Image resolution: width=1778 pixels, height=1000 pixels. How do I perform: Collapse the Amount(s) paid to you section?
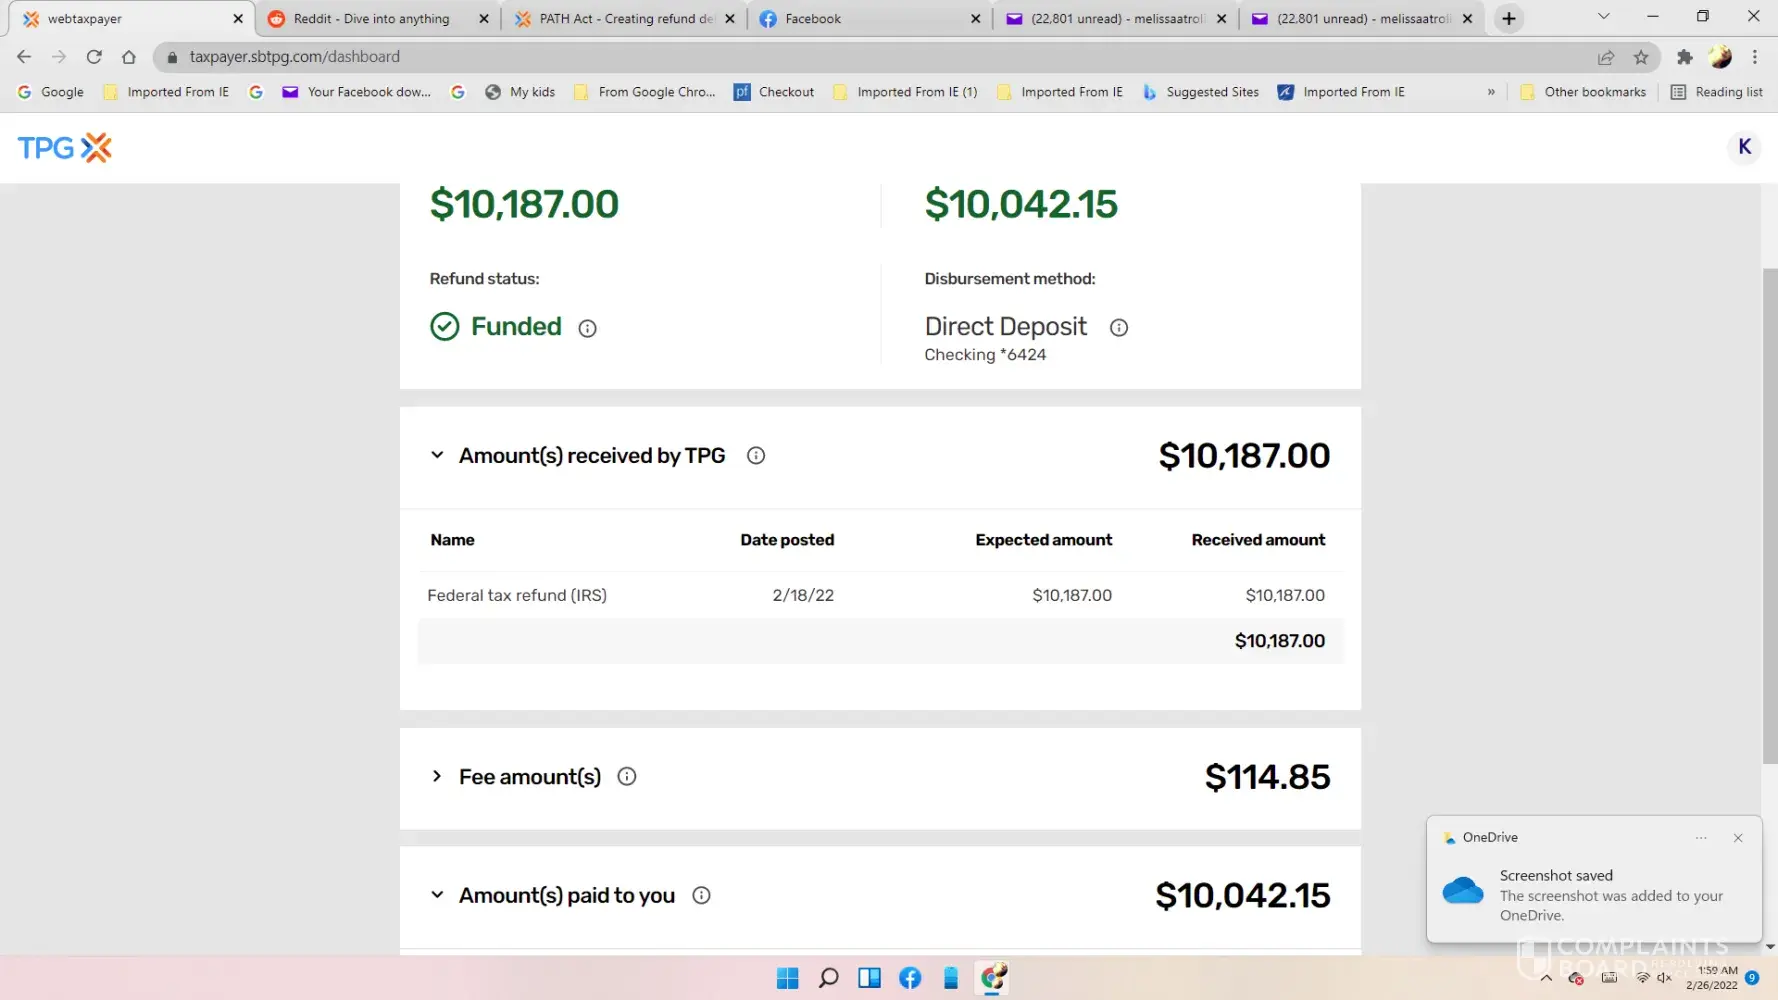(x=437, y=896)
